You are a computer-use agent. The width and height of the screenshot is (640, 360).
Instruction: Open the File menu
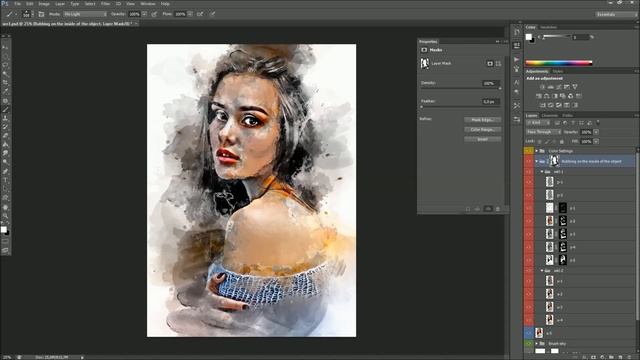pos(18,4)
